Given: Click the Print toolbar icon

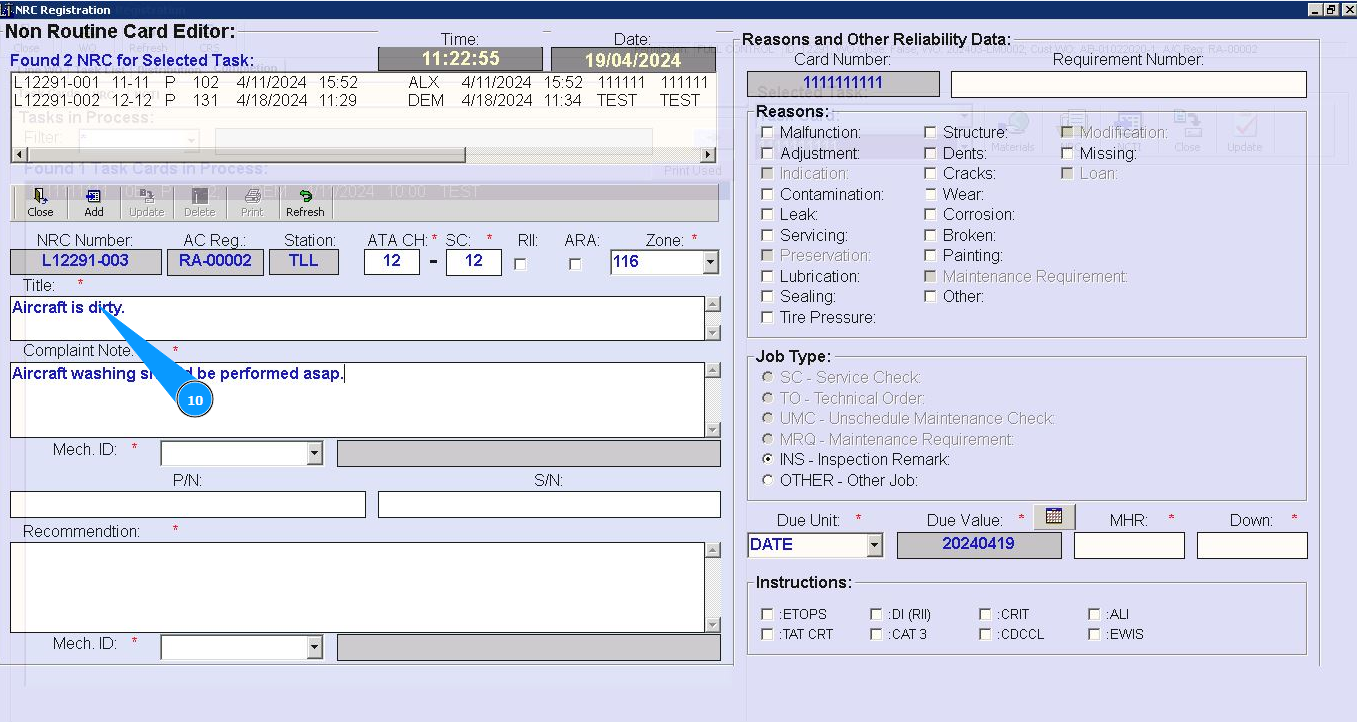Looking at the screenshot, I should (x=252, y=202).
